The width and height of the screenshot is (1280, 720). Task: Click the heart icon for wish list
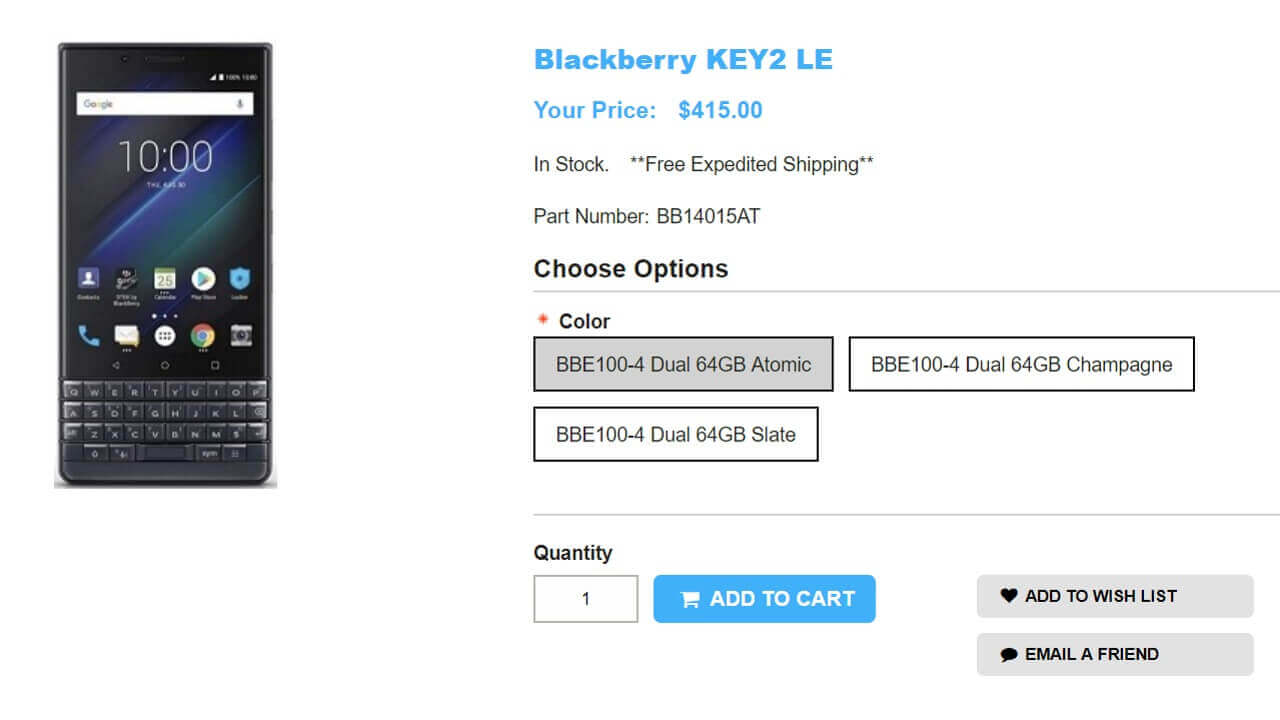(x=1008, y=596)
